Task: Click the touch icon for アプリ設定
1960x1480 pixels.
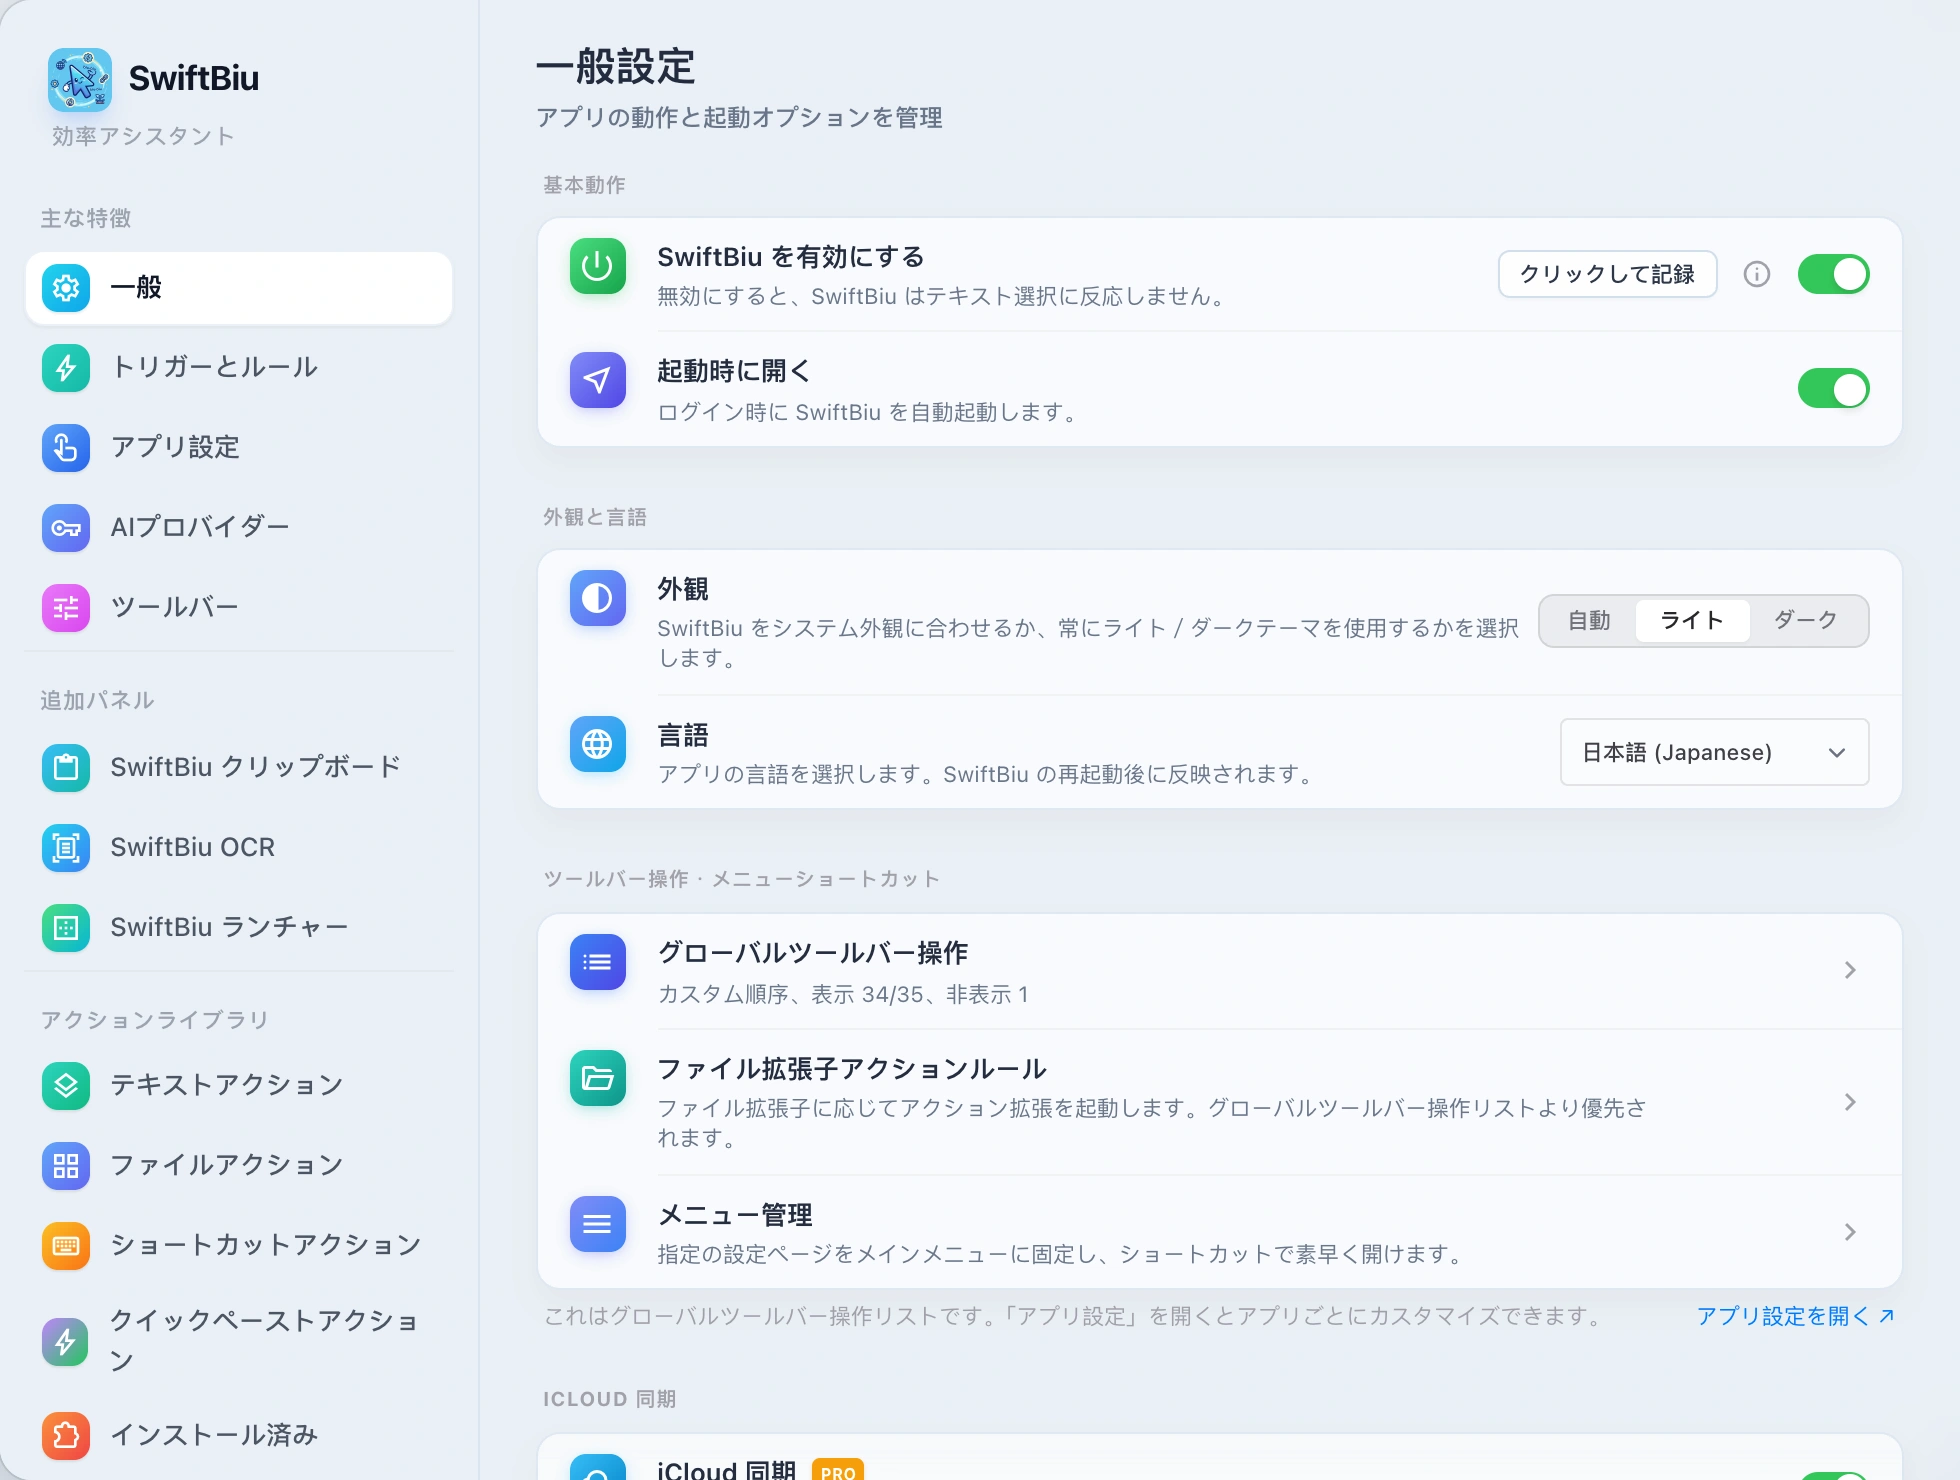Action: [66, 448]
